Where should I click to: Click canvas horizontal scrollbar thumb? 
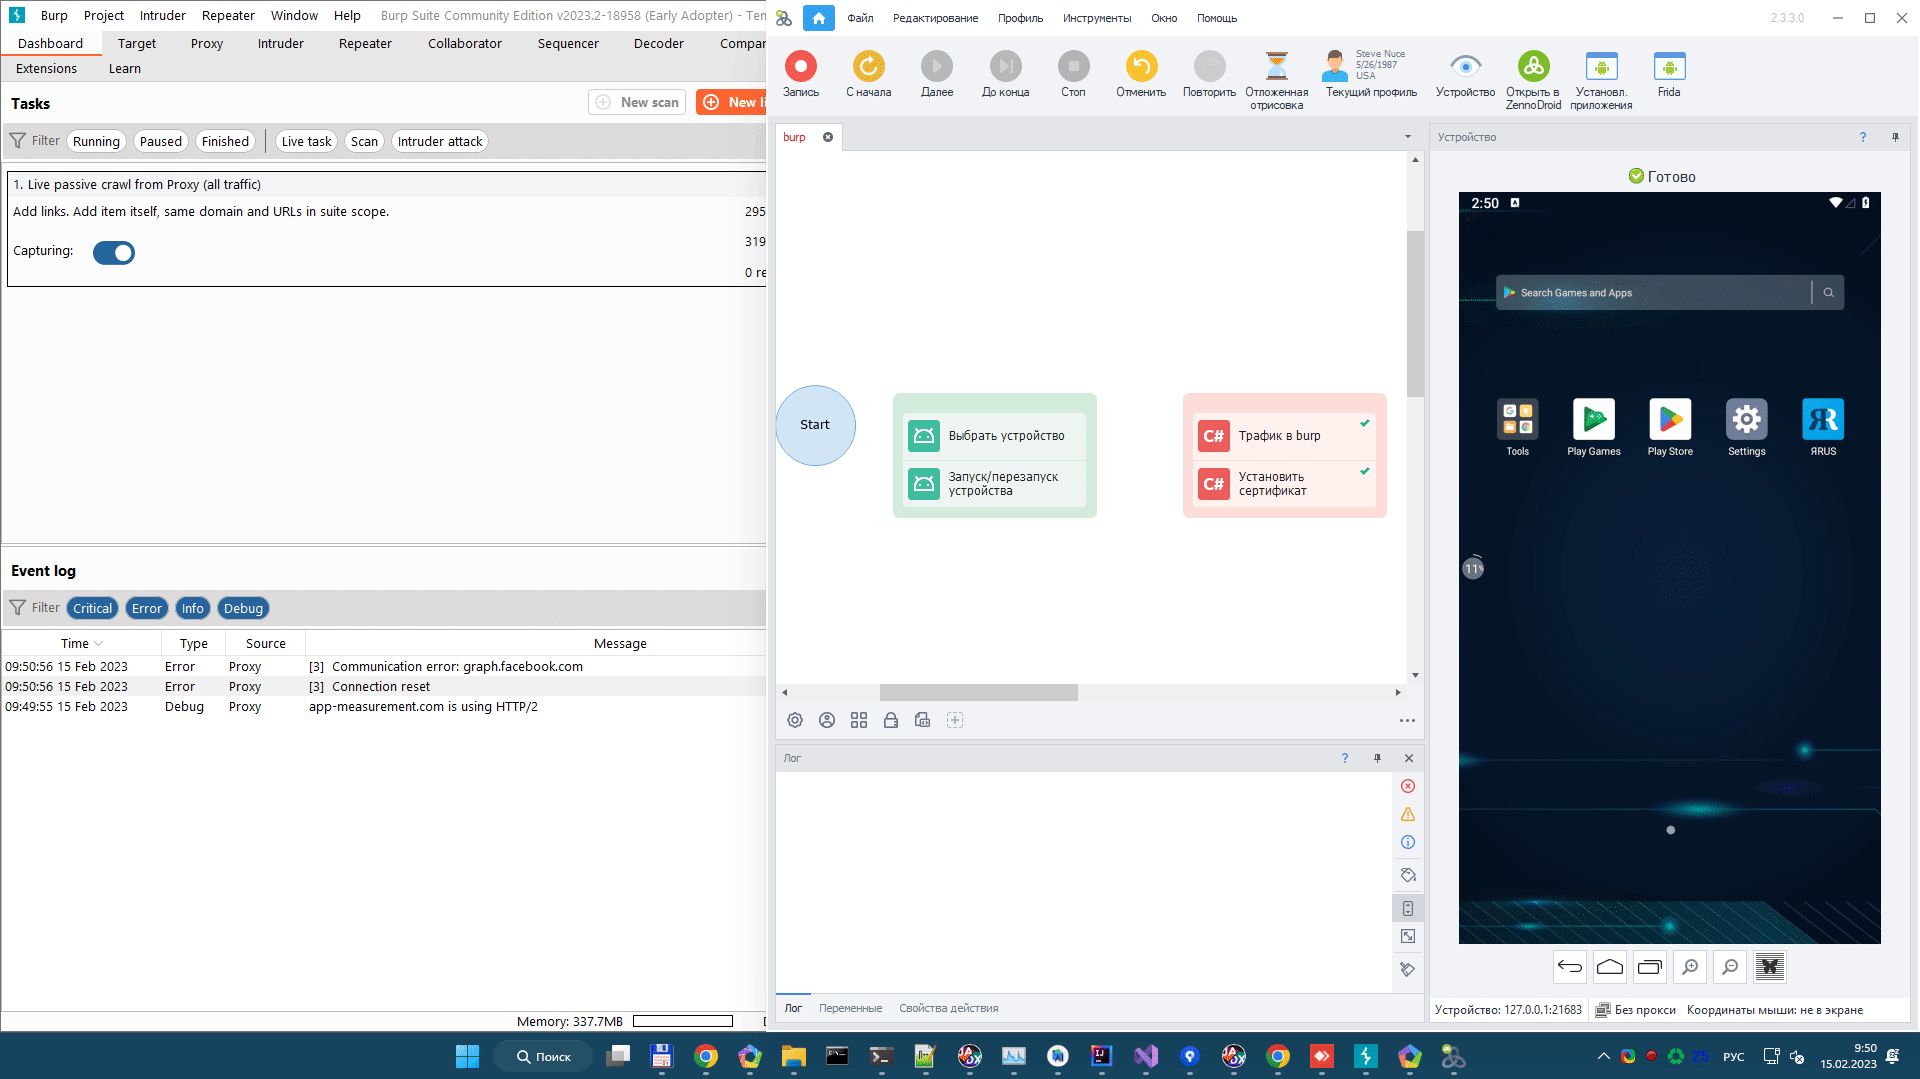click(x=978, y=692)
